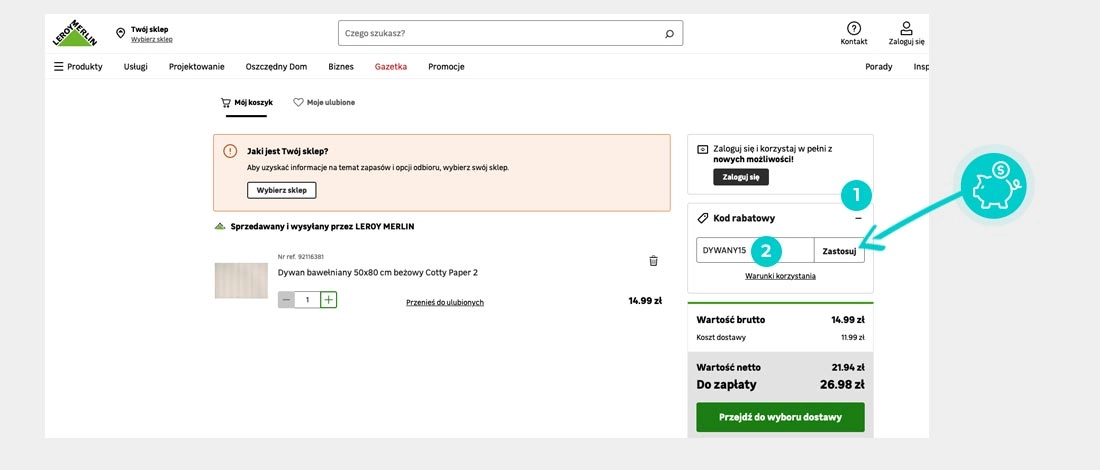Increase the rug quantity with plus
The width and height of the screenshot is (1100, 470).
328,299
